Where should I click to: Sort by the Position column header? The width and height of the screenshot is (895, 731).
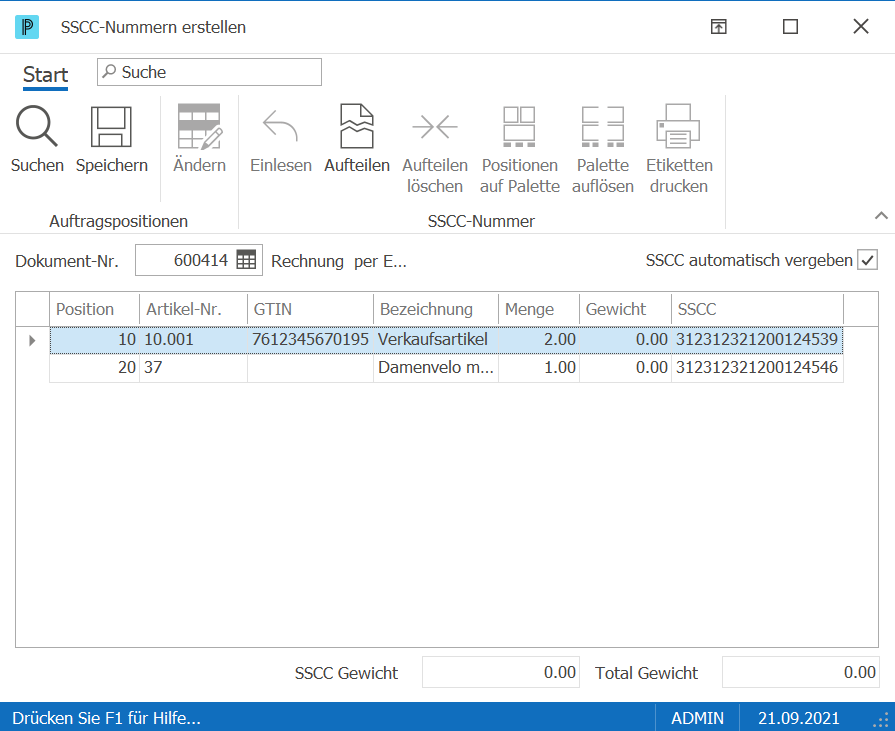[x=95, y=309]
